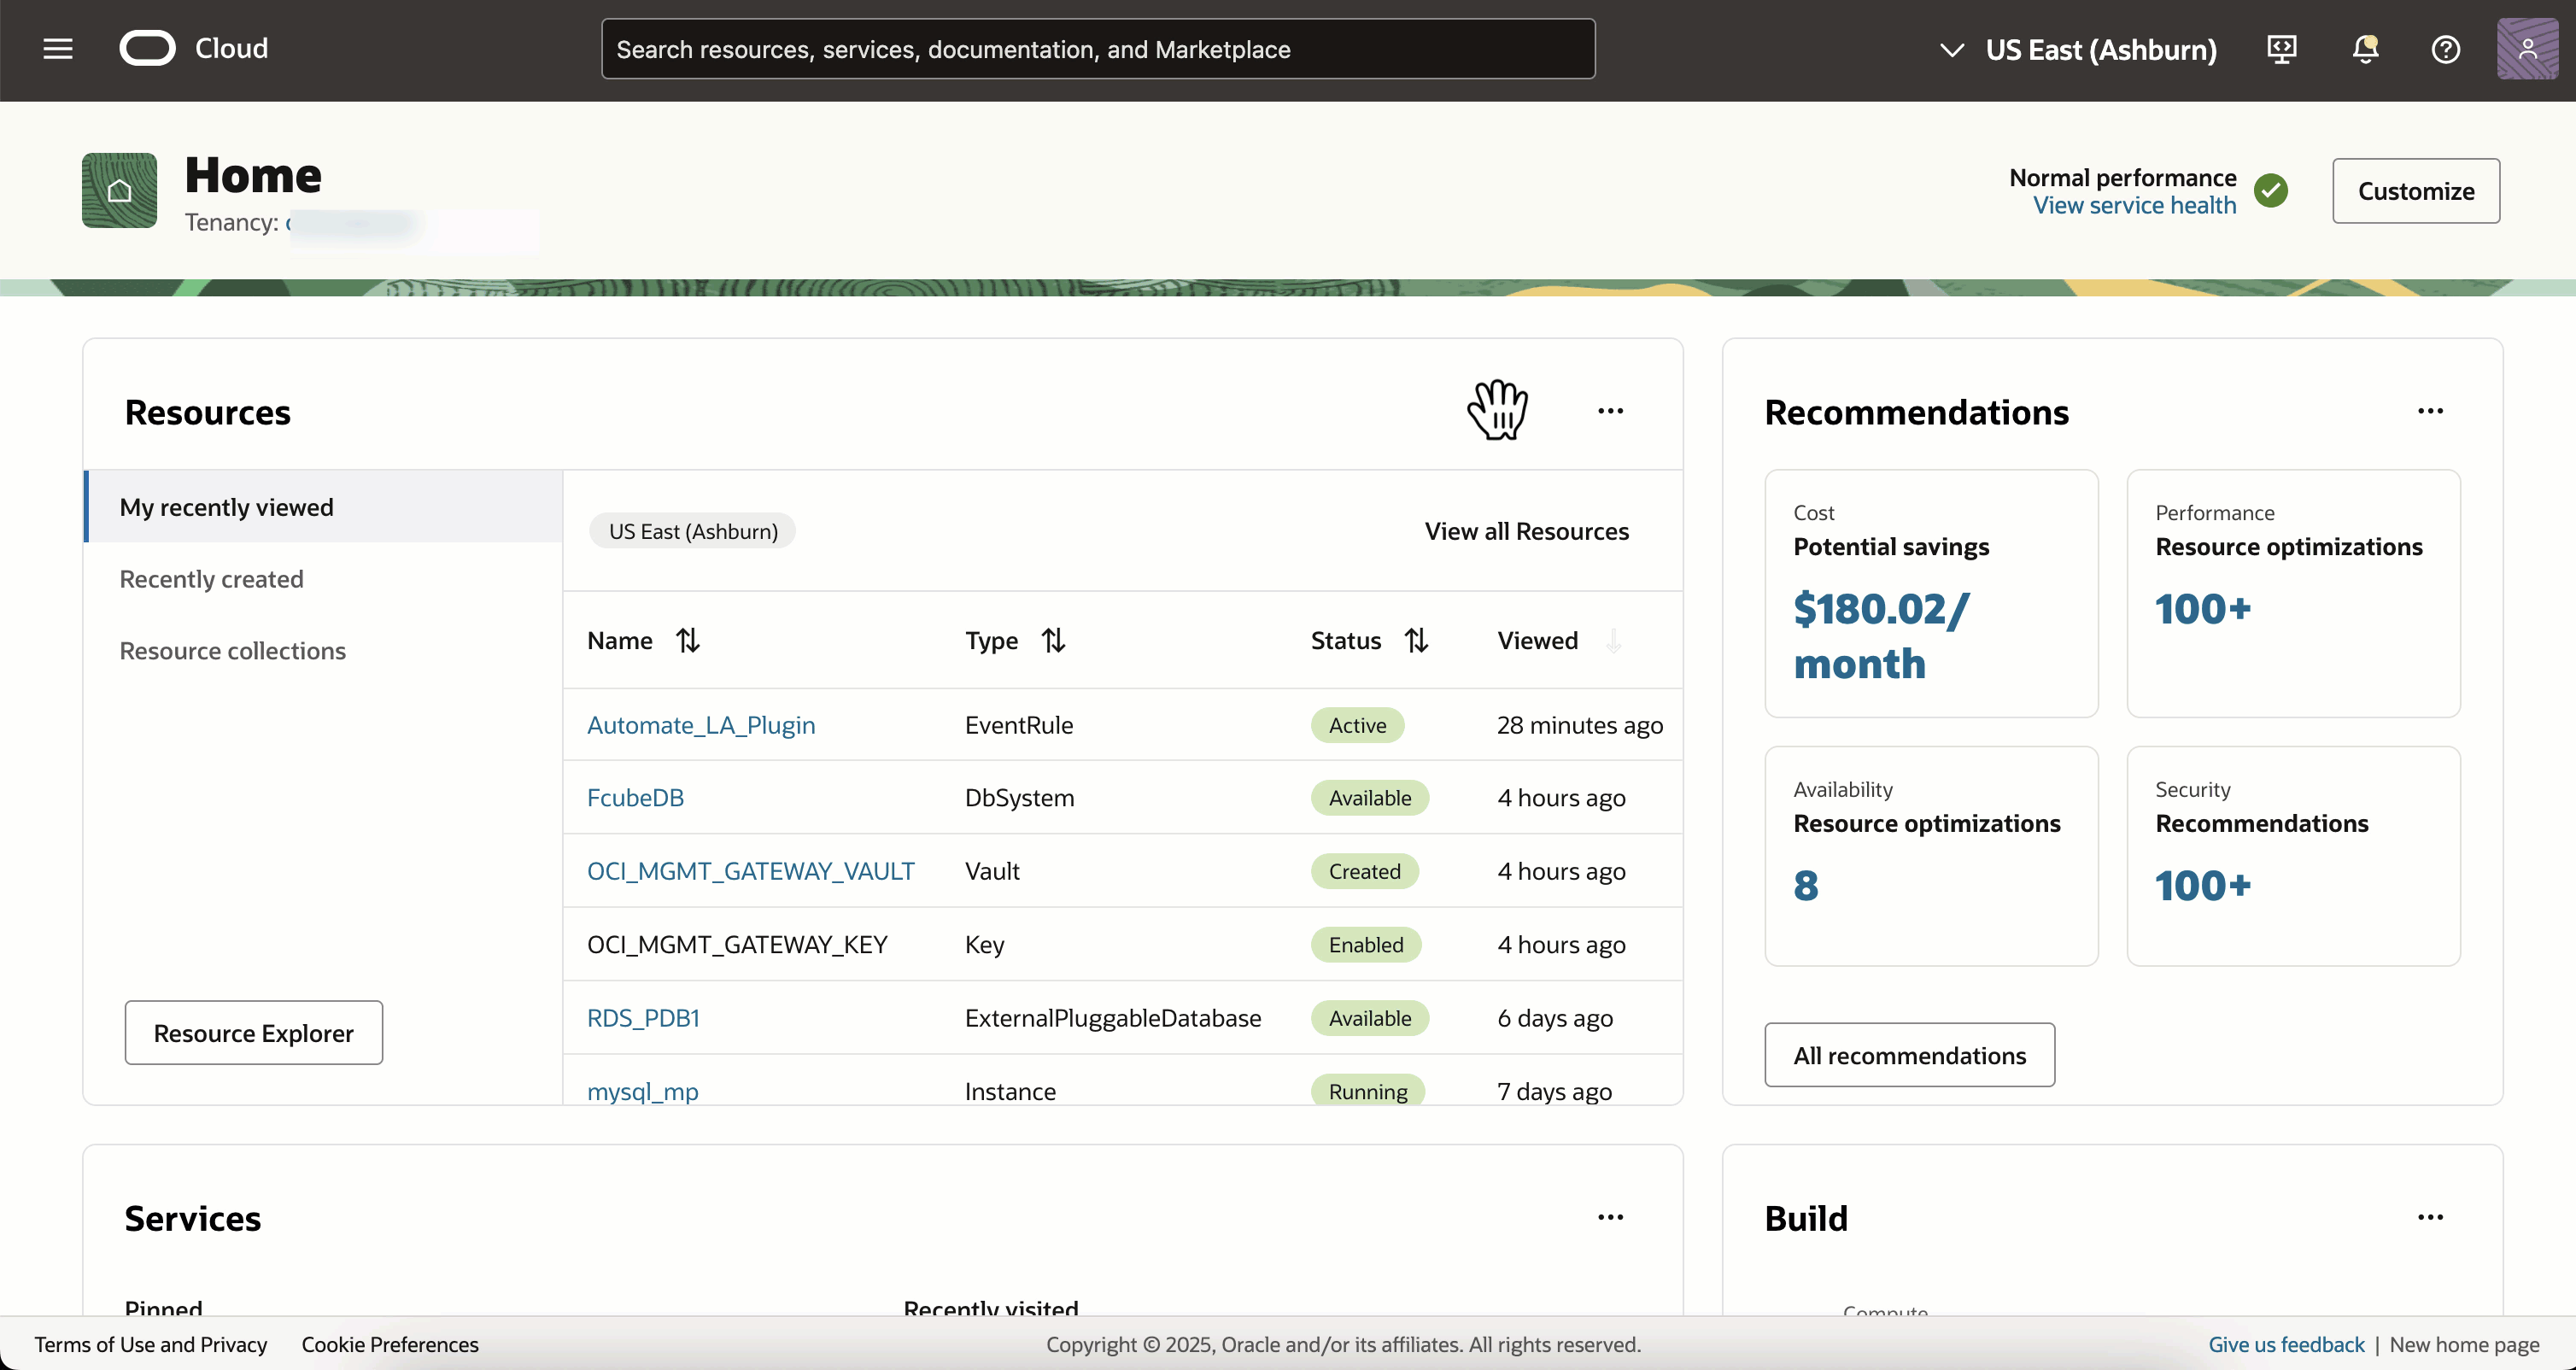Click the Home page tile icon
The image size is (2576, 1370).
pyautogui.click(x=119, y=191)
